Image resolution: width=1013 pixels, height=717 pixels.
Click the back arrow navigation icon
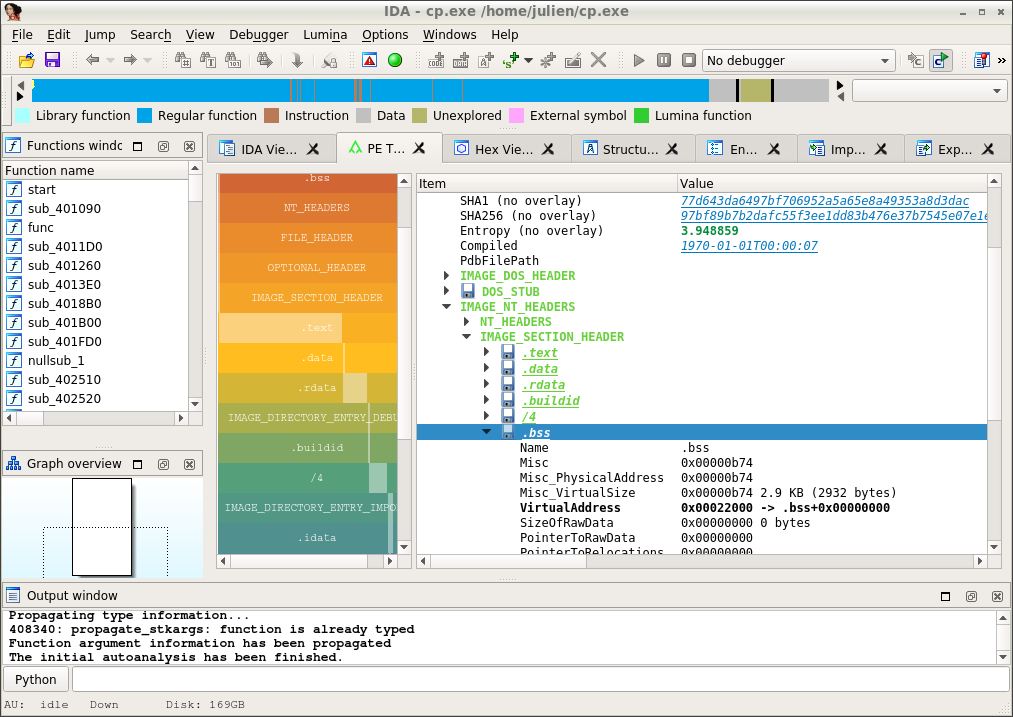click(93, 60)
